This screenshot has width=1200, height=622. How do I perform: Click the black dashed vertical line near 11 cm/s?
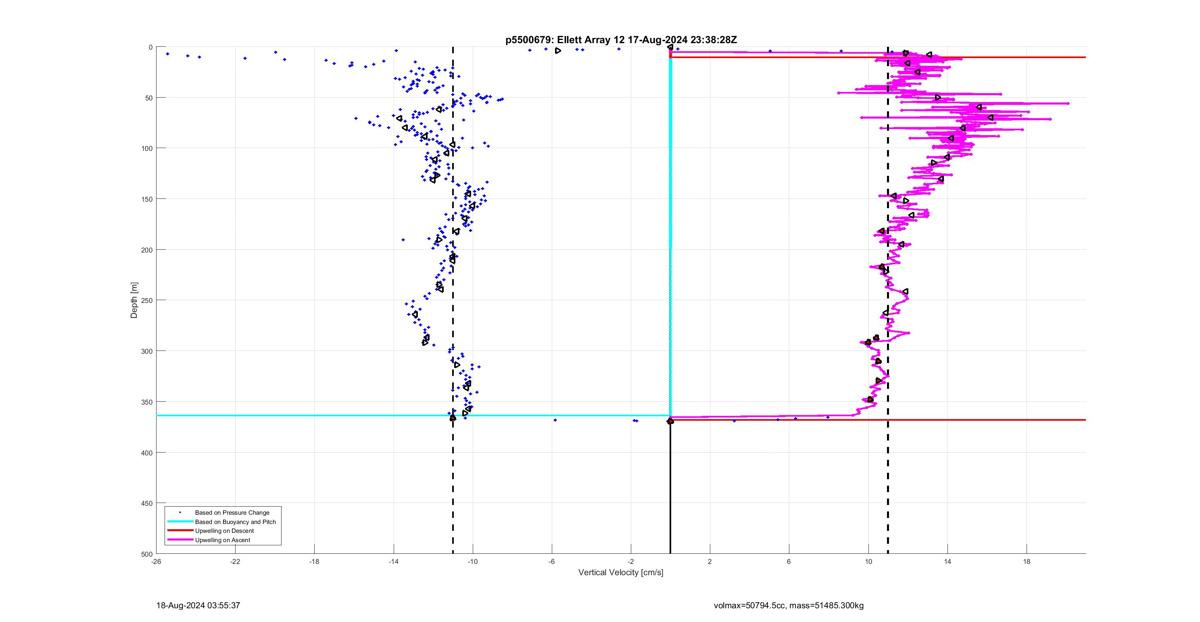click(x=888, y=300)
